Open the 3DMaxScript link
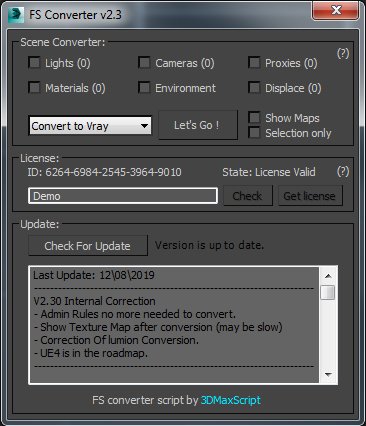366x426 pixels. point(230,400)
